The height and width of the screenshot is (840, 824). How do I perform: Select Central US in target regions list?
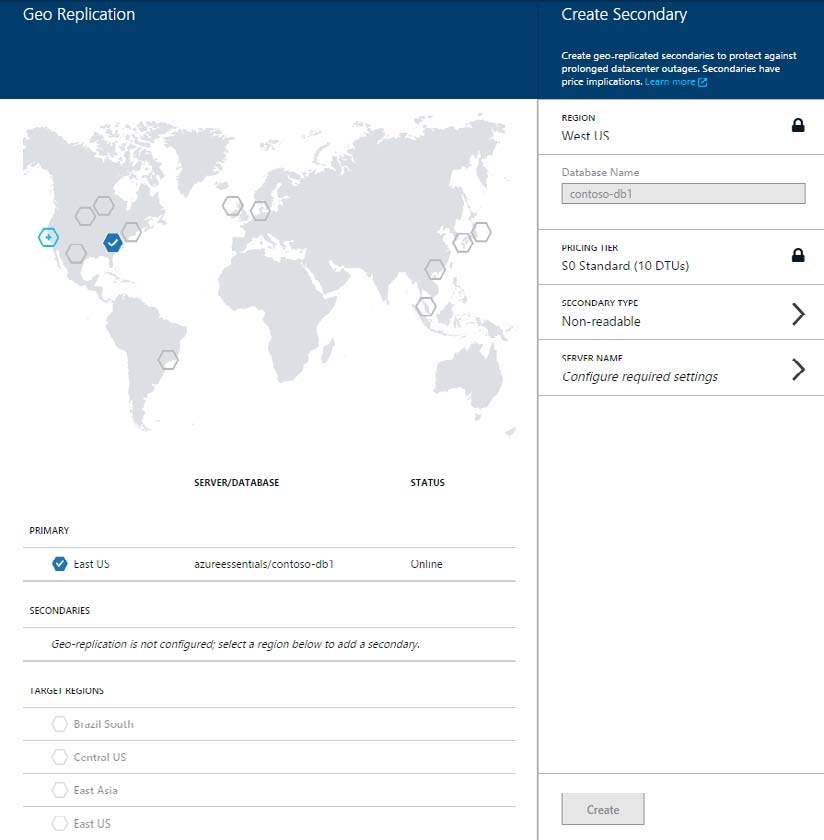click(x=100, y=757)
